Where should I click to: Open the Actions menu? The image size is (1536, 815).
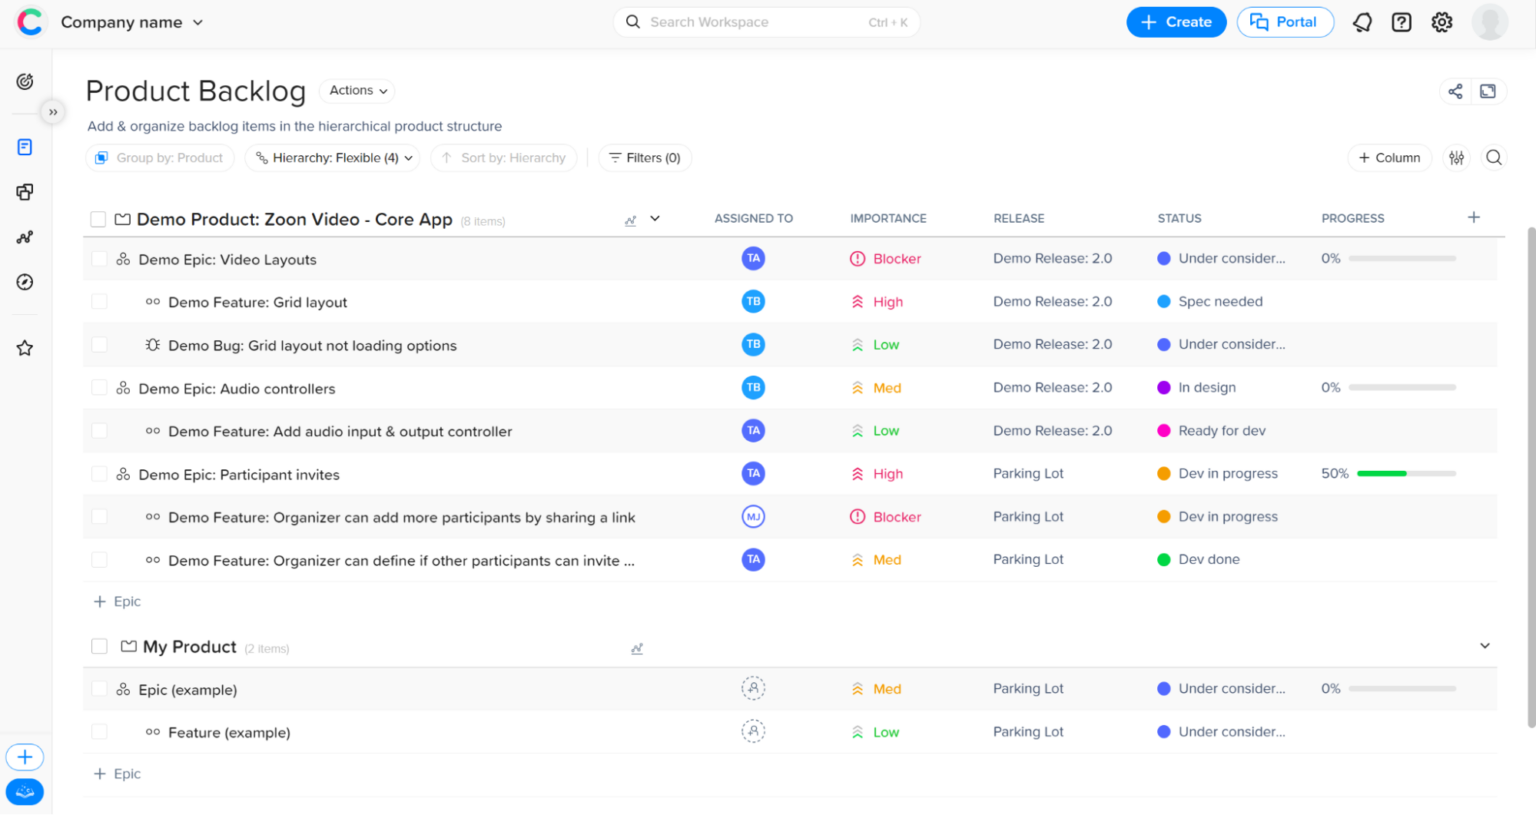coord(356,90)
